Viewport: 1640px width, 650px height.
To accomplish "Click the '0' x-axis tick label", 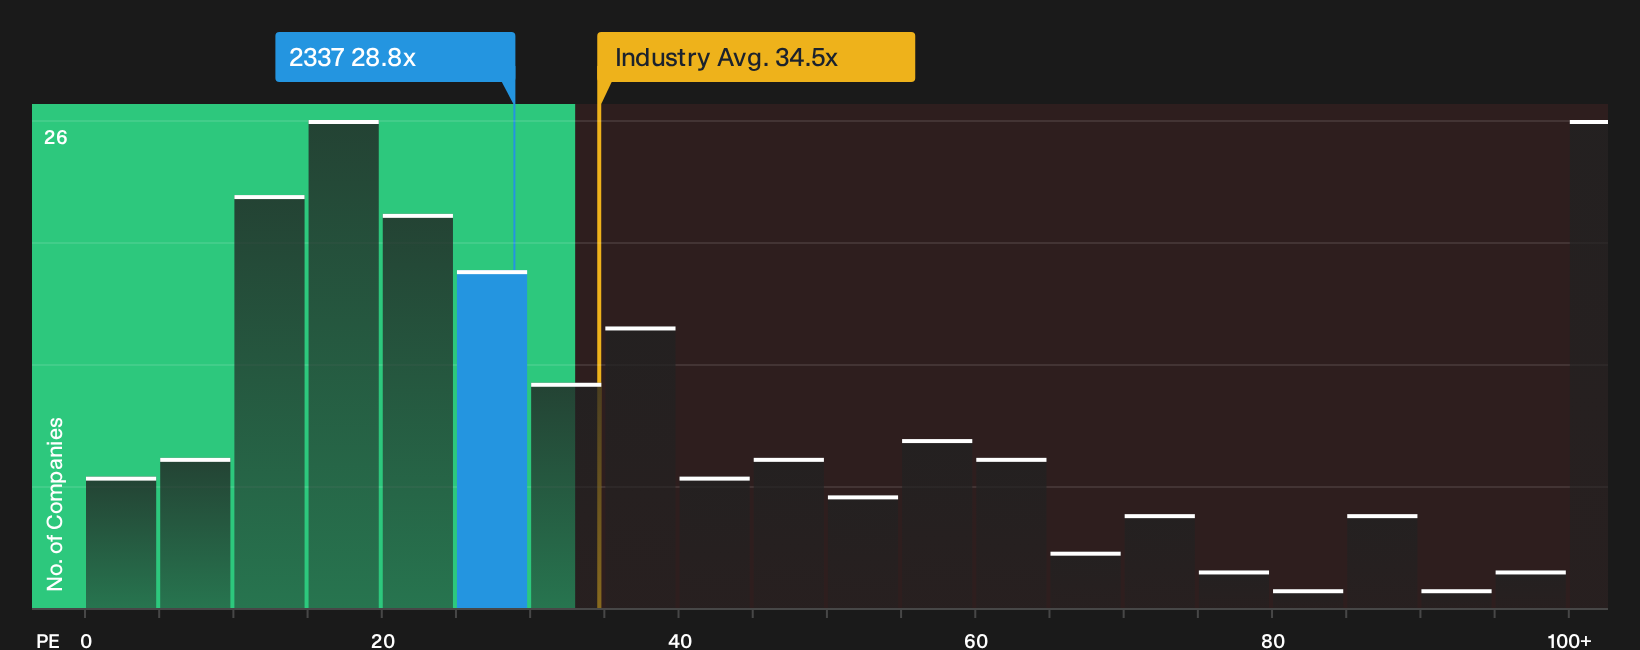I will [86, 640].
